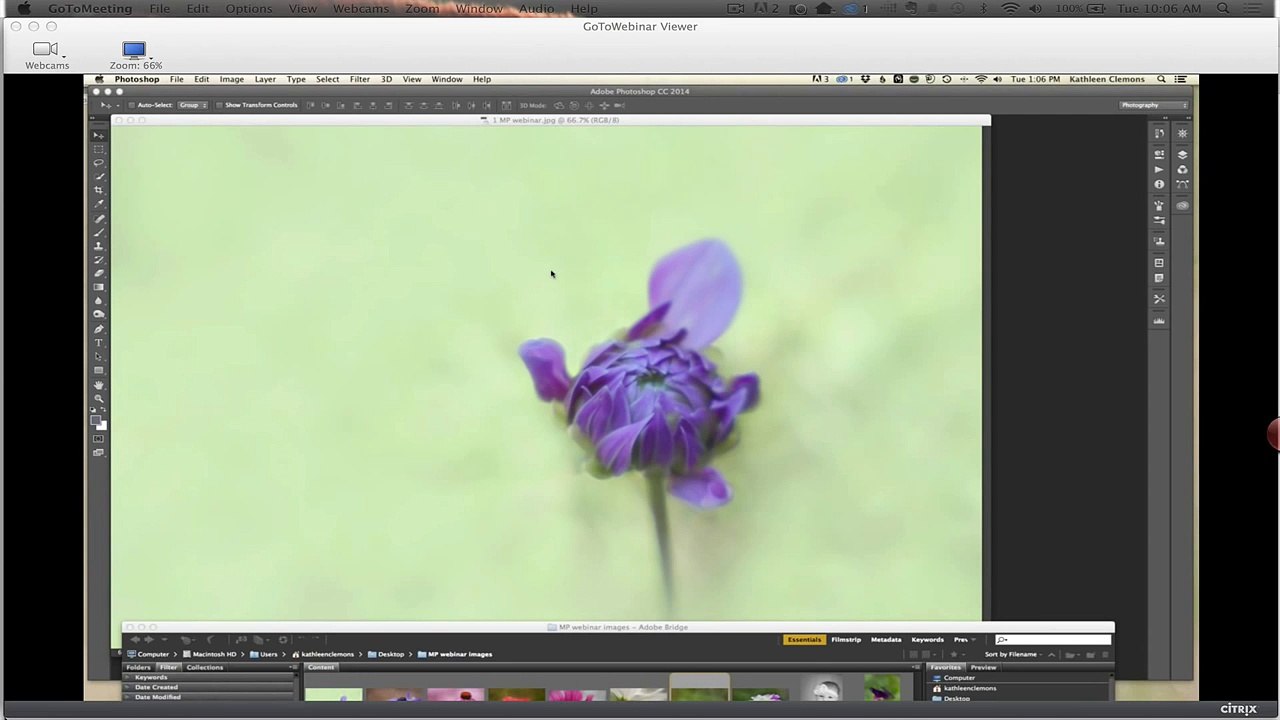Image resolution: width=1280 pixels, height=720 pixels.
Task: Select the Path Selection tool
Action: tap(99, 356)
